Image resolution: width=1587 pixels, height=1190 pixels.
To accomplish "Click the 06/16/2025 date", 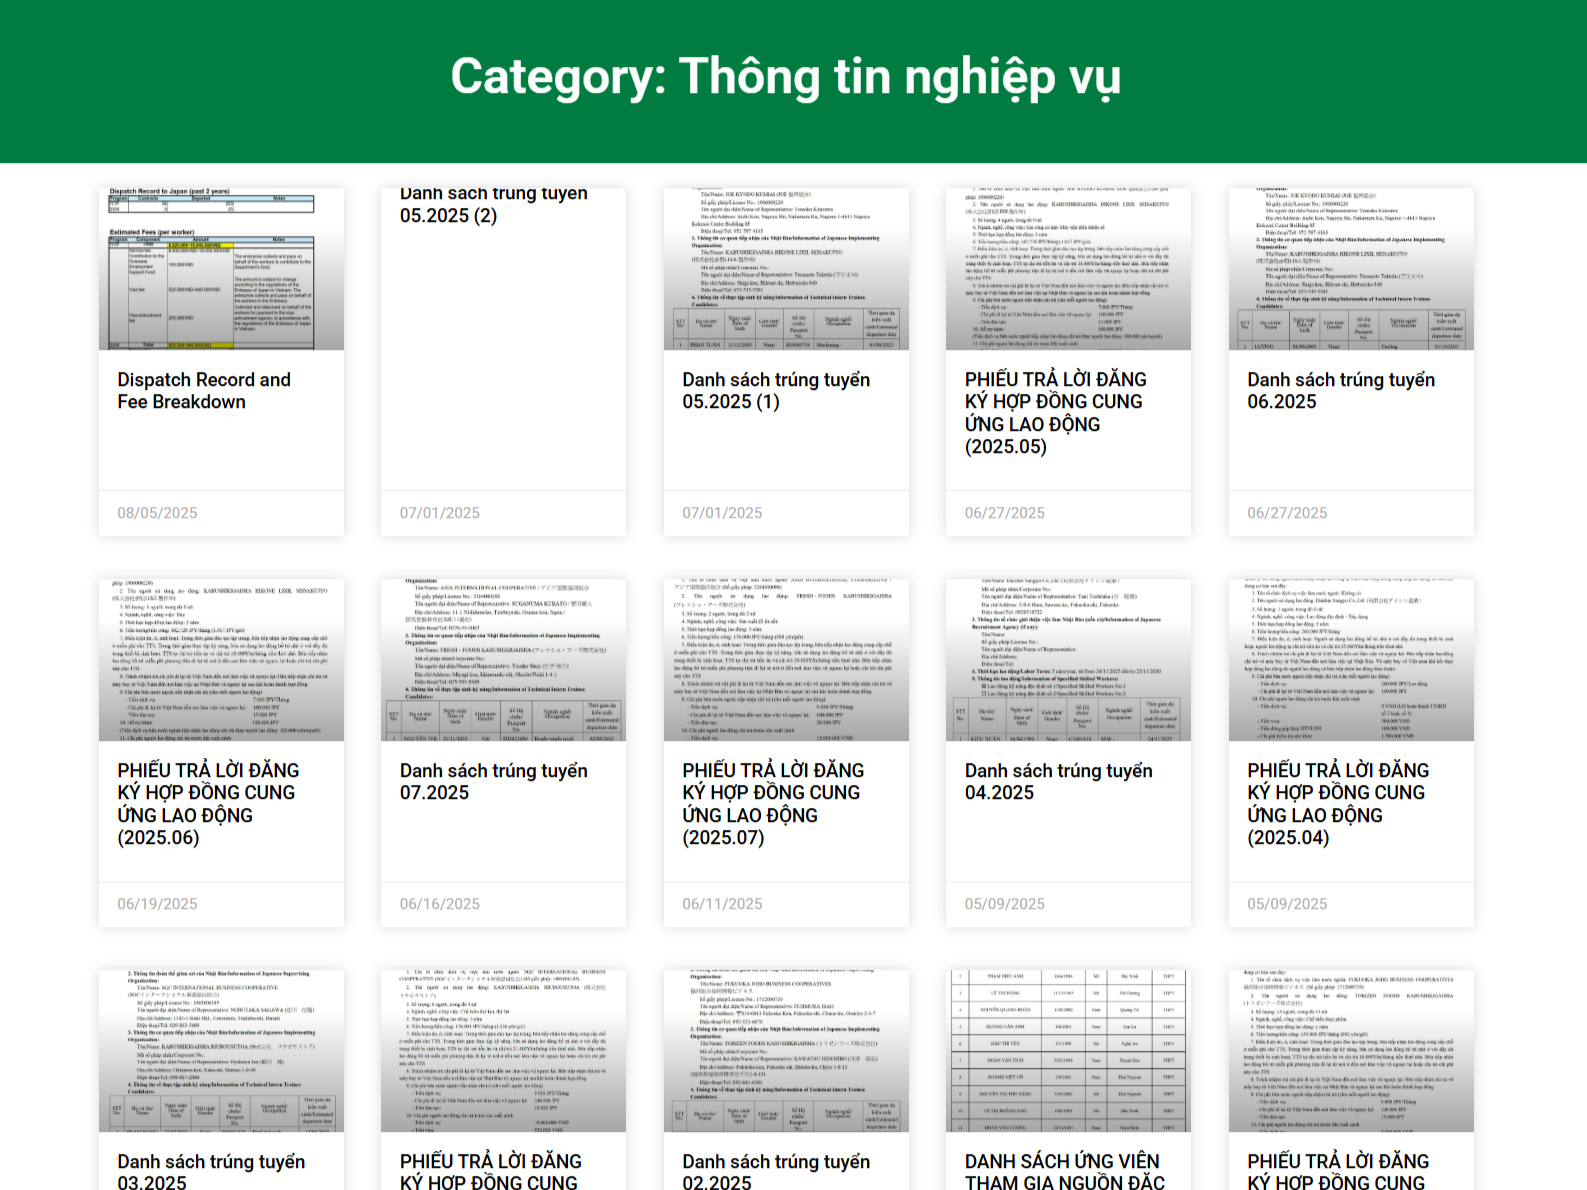I will 440,904.
